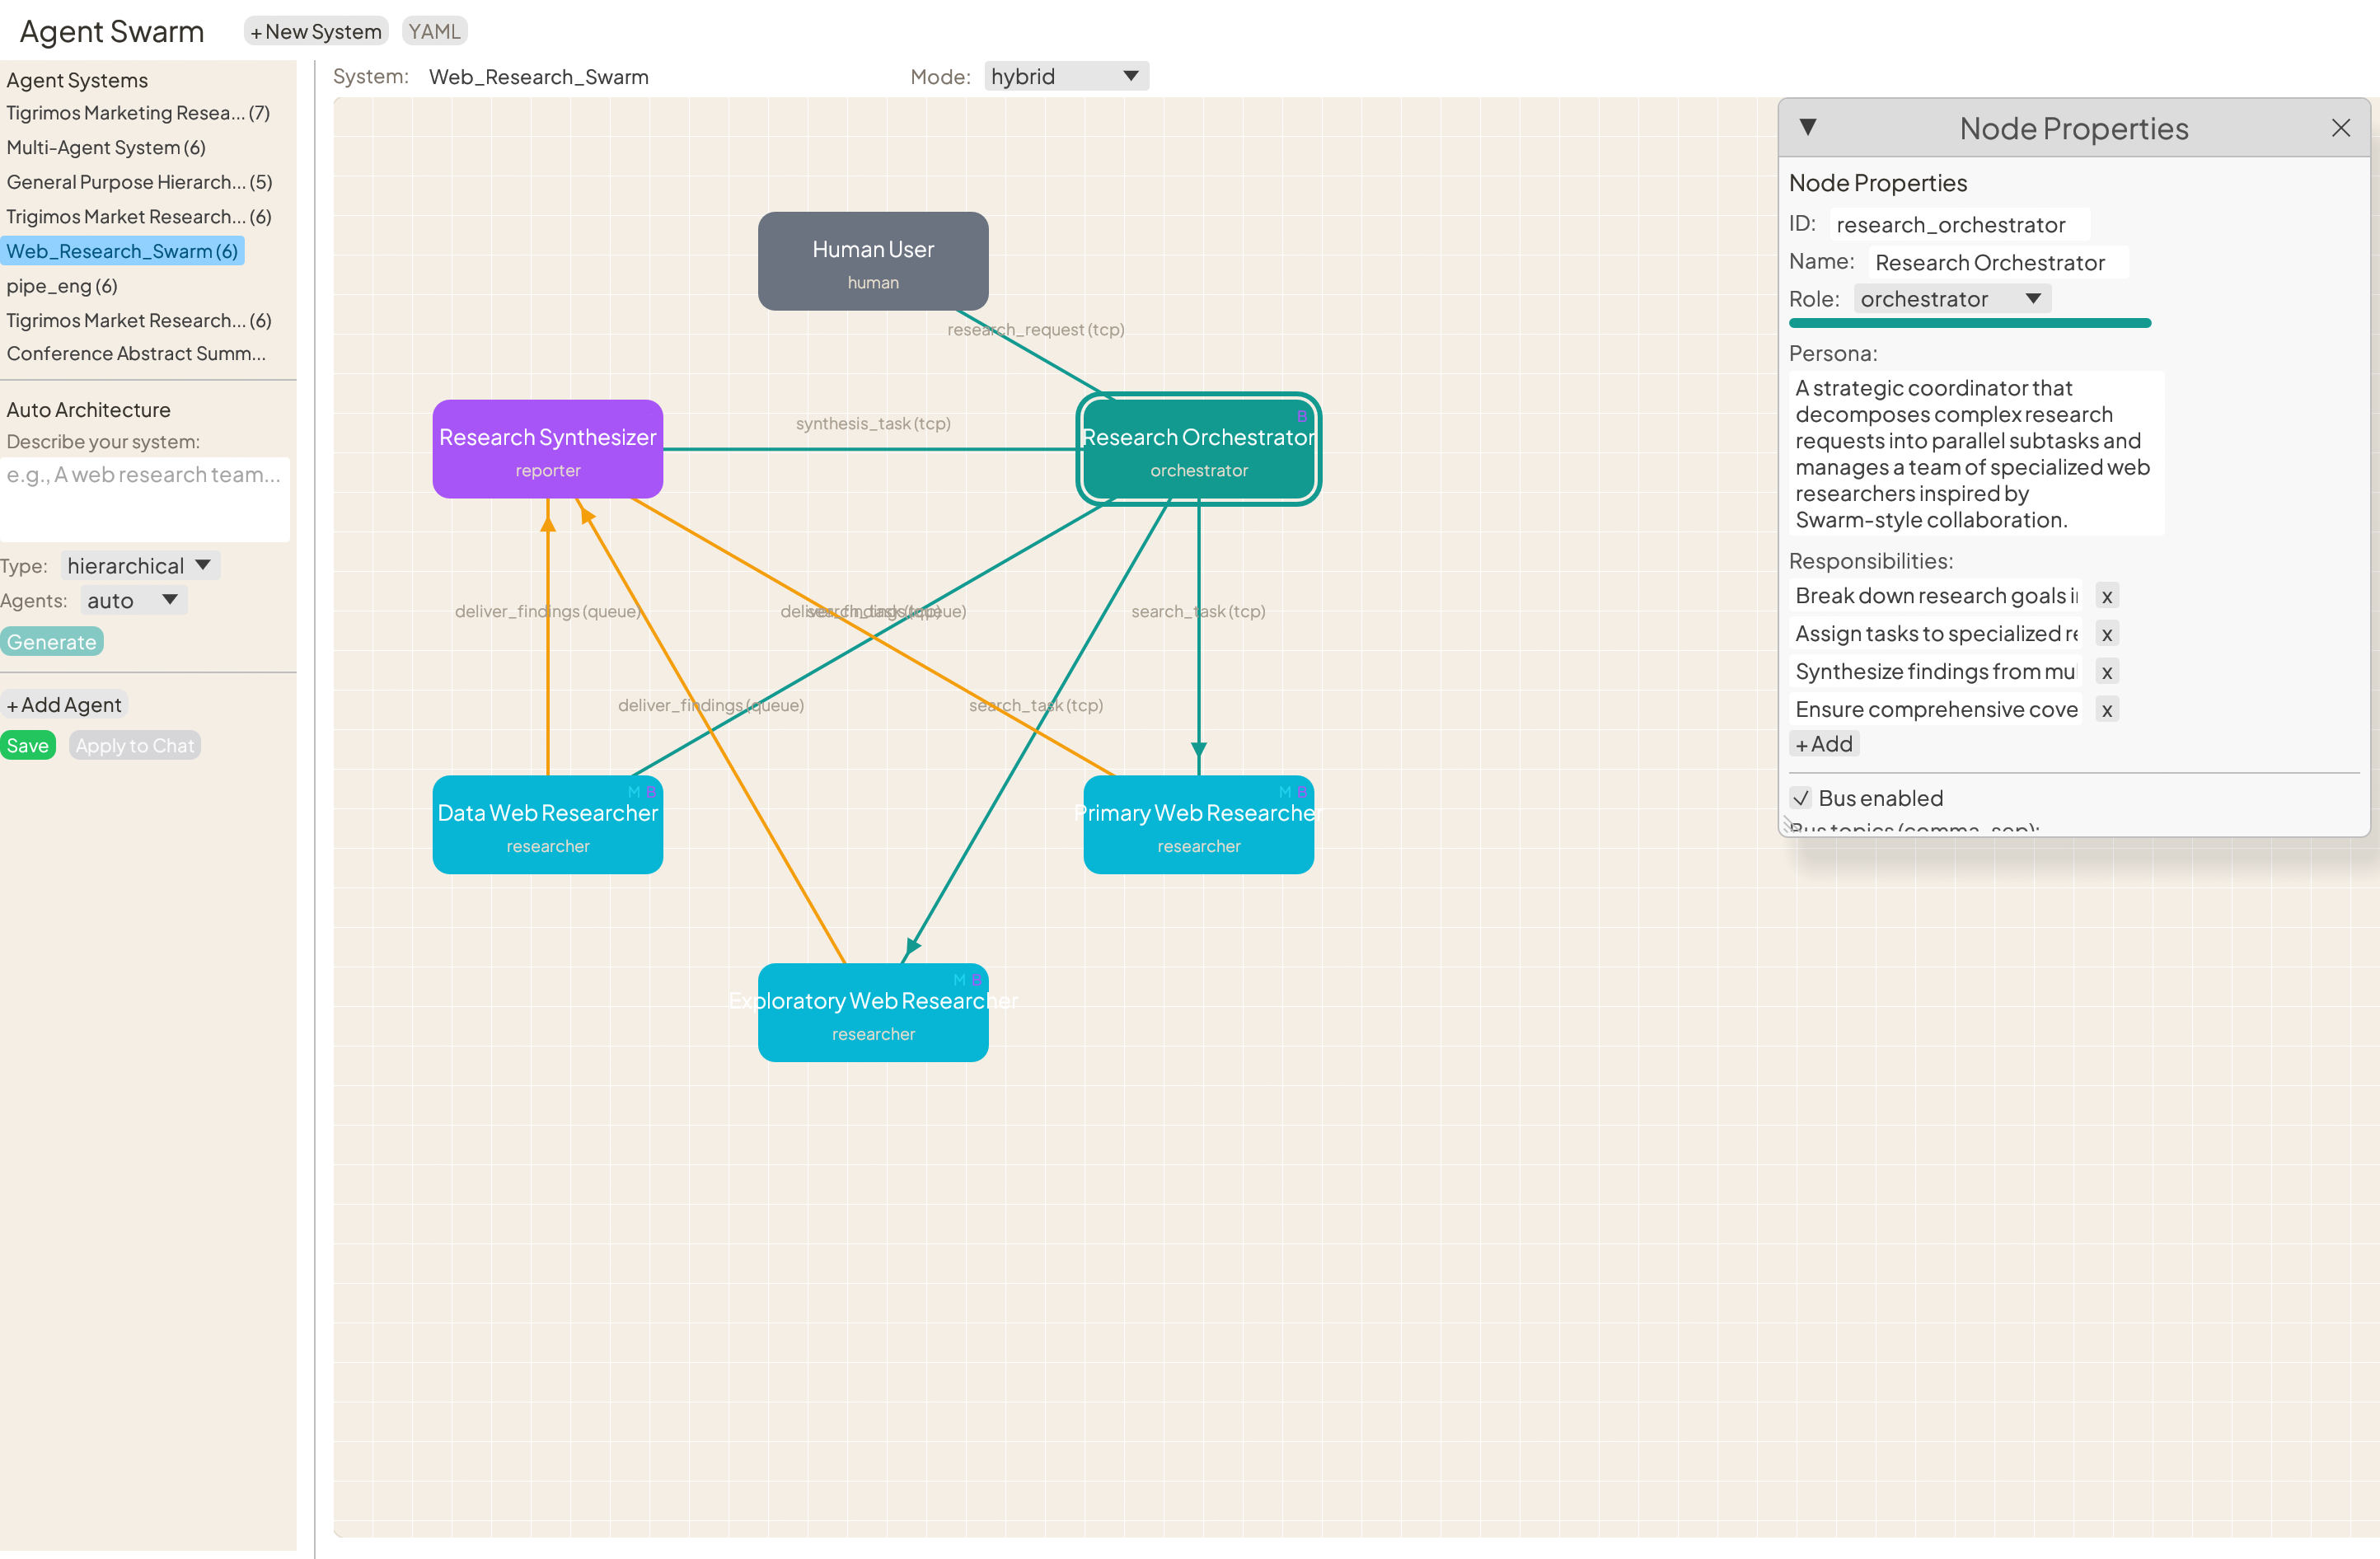
Task: Click the research_request (tcp) edge label
Action: 1036,329
